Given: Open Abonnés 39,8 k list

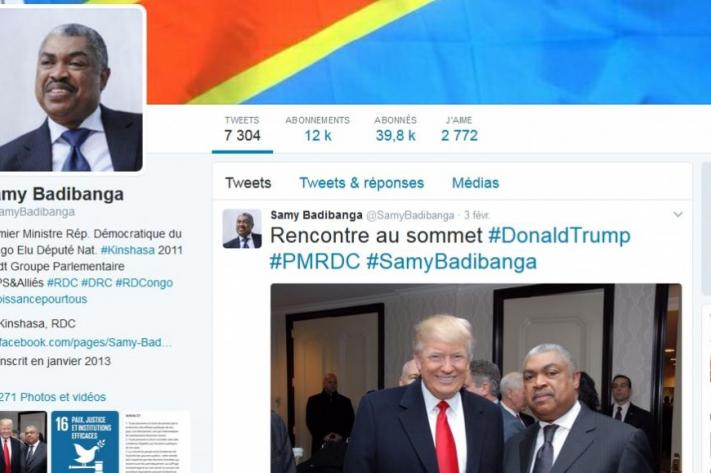Looking at the screenshot, I should 395,129.
